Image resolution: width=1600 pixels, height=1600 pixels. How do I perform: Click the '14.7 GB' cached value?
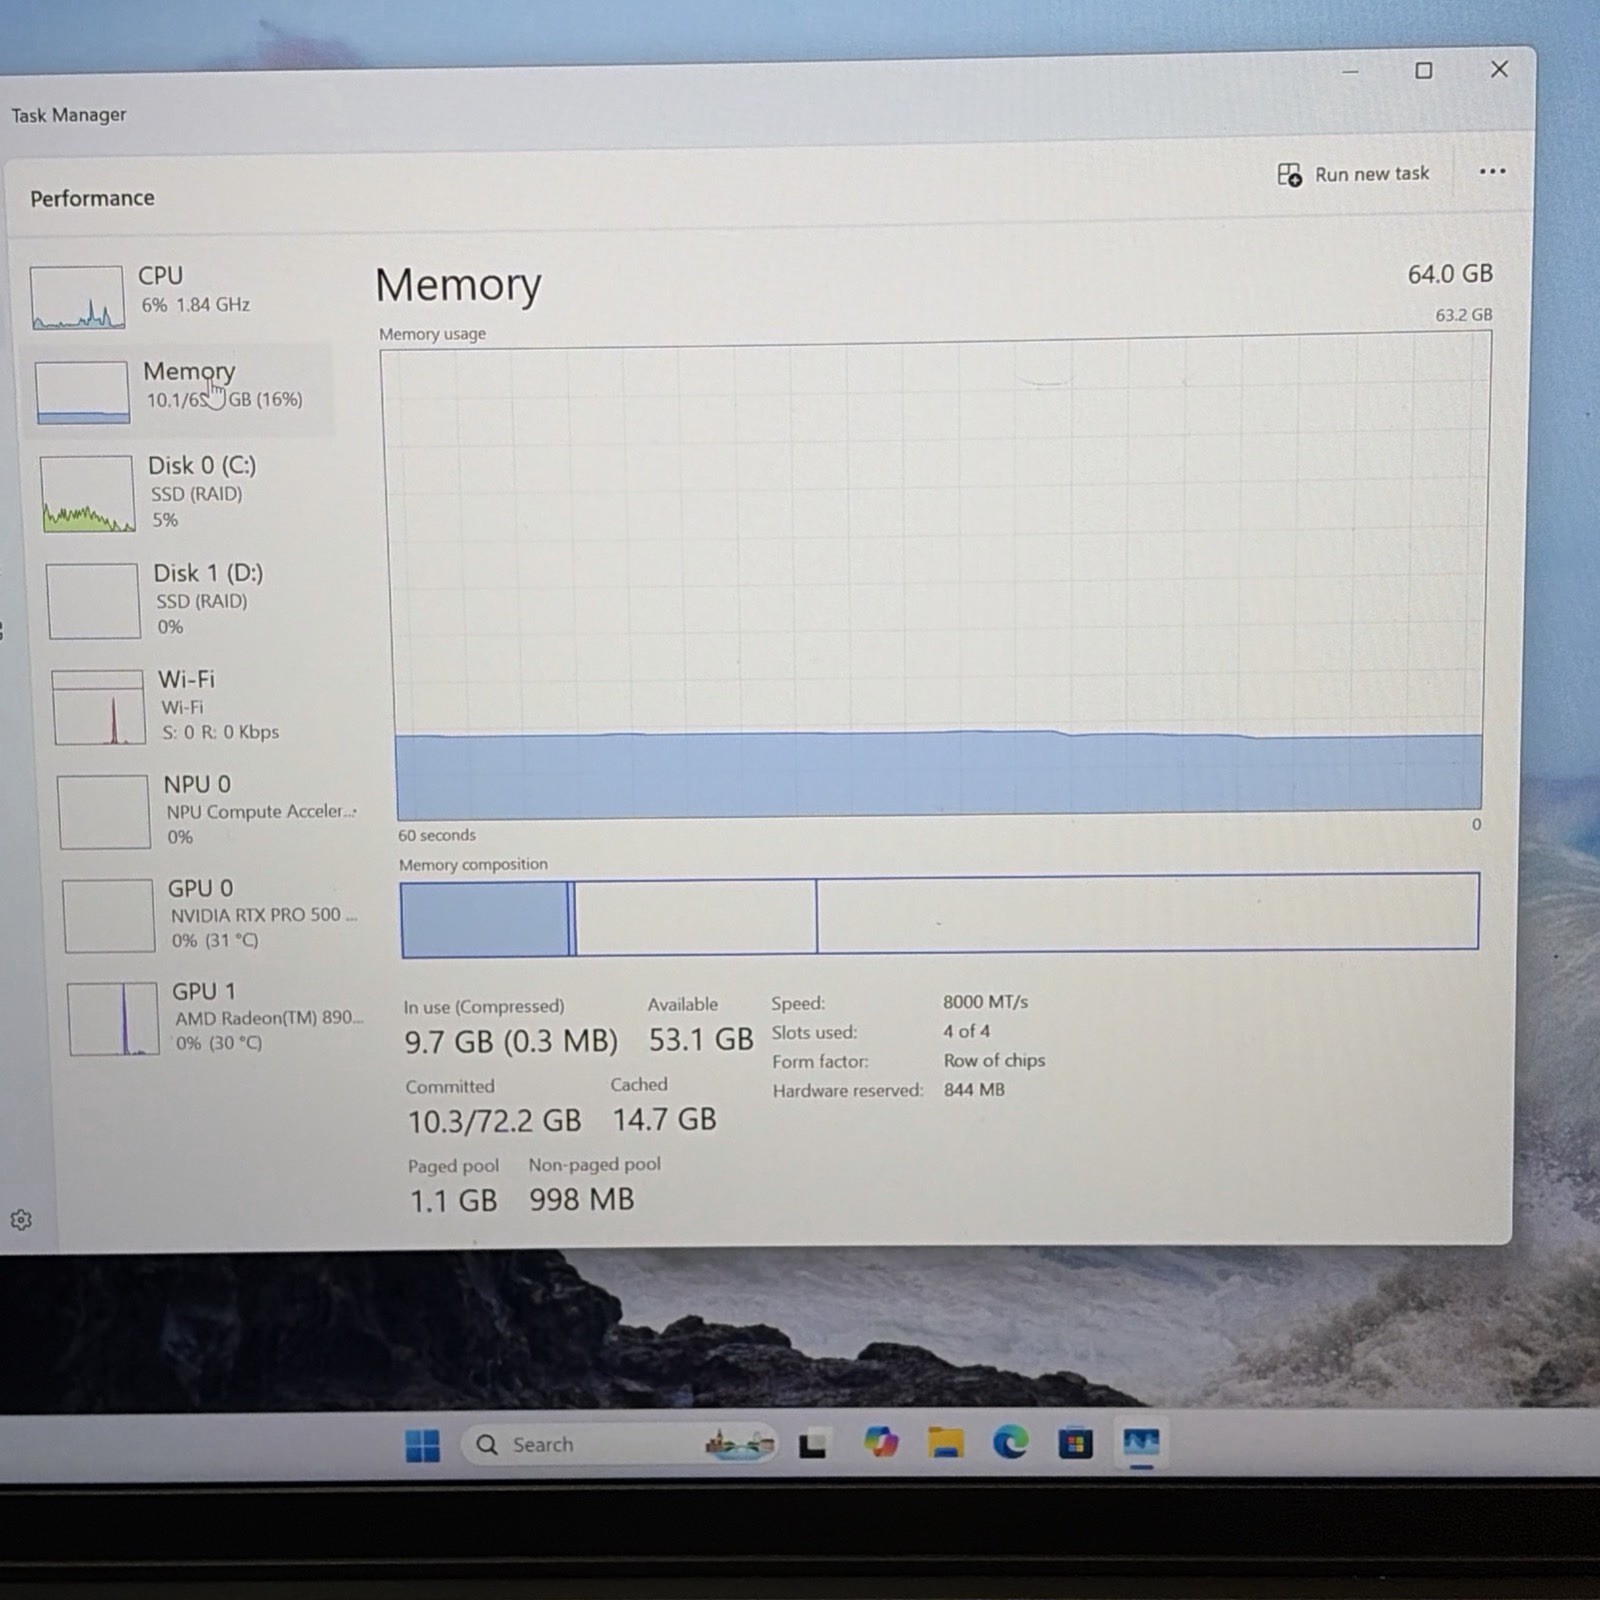pyautogui.click(x=664, y=1120)
